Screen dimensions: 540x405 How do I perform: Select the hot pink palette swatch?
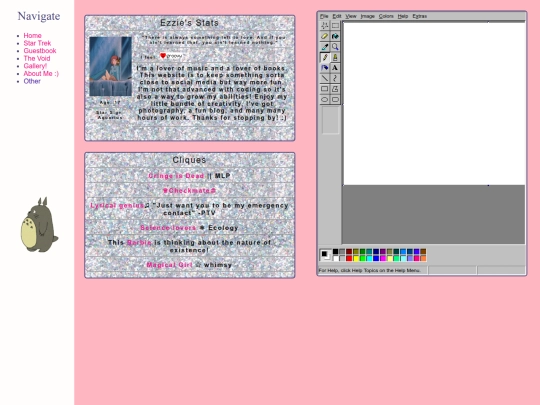(416, 258)
